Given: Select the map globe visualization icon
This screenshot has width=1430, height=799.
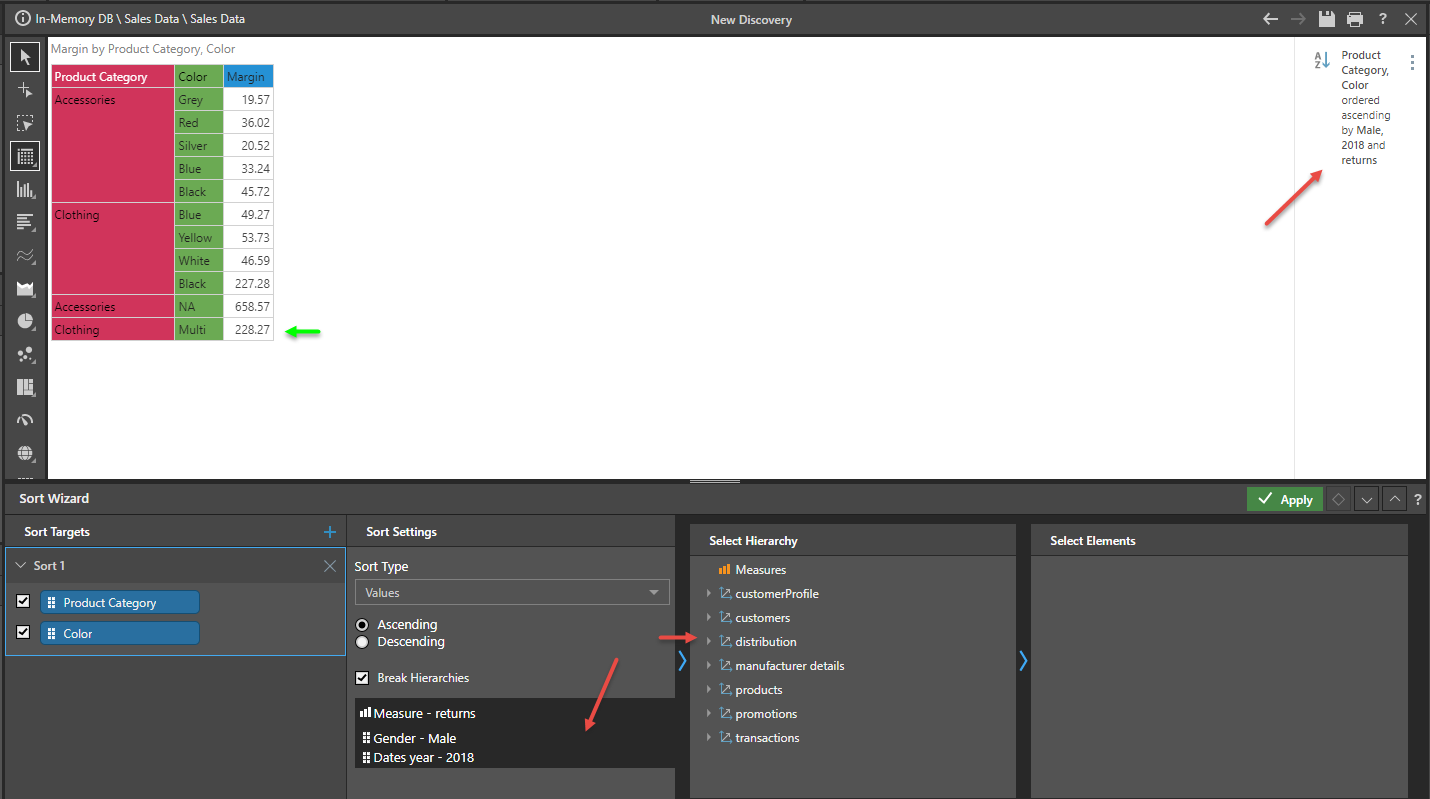Looking at the screenshot, I should click(25, 453).
